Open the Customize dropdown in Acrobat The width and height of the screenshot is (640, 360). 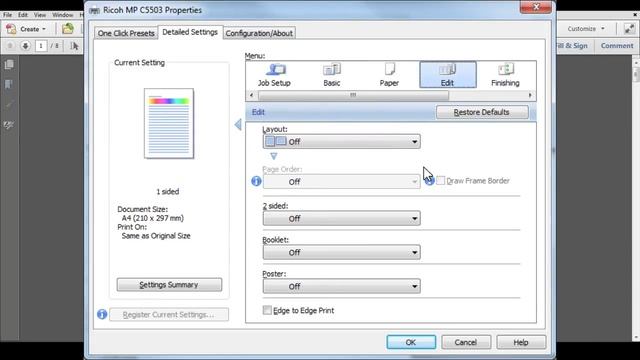pyautogui.click(x=586, y=29)
